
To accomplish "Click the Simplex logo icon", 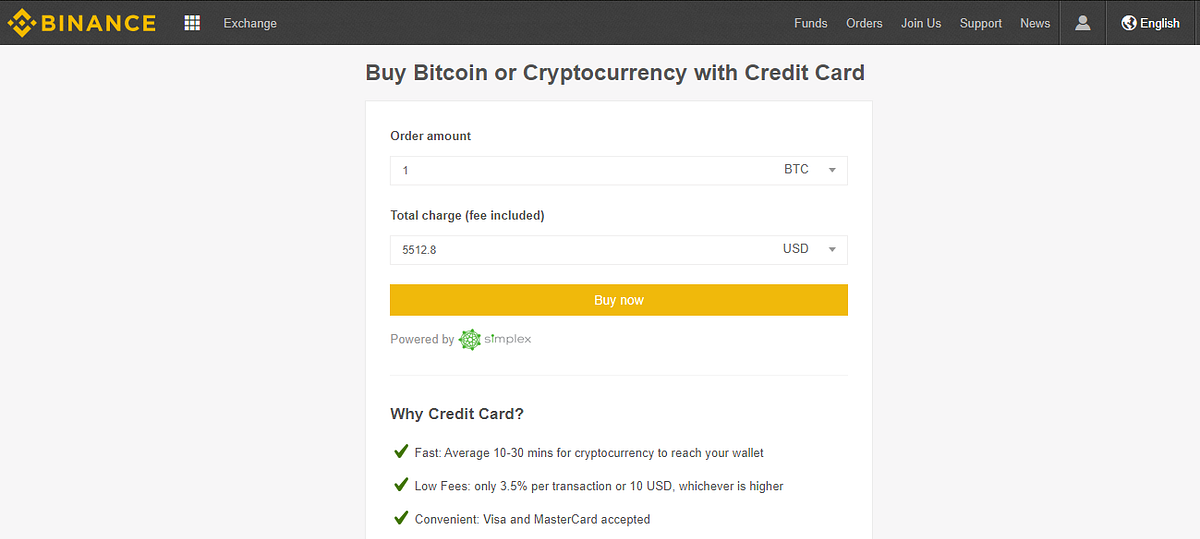I will point(470,340).
